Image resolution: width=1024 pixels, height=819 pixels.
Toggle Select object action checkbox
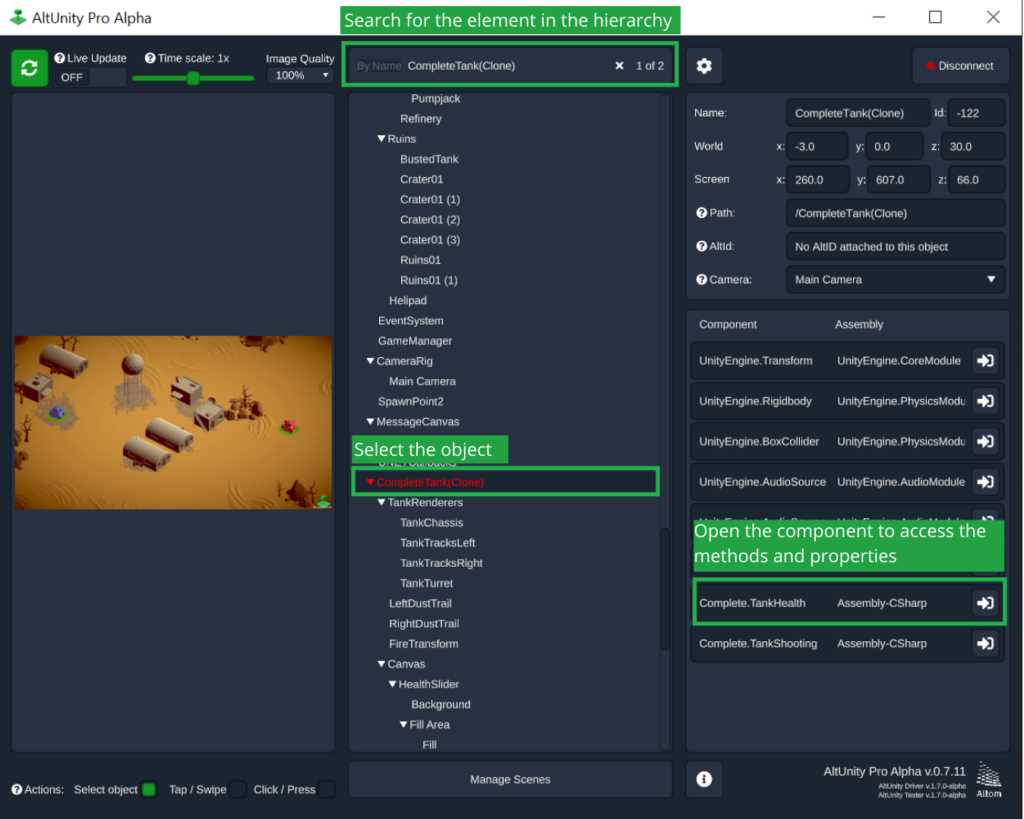coord(149,790)
